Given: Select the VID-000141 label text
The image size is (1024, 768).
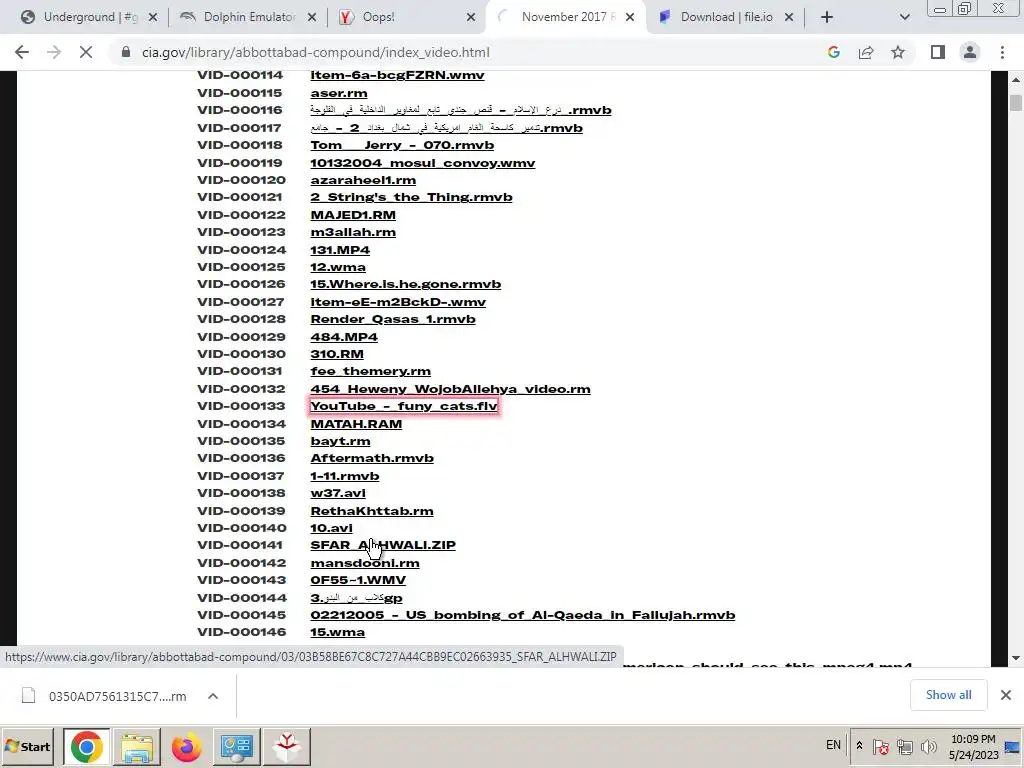Looking at the screenshot, I should 240,545.
